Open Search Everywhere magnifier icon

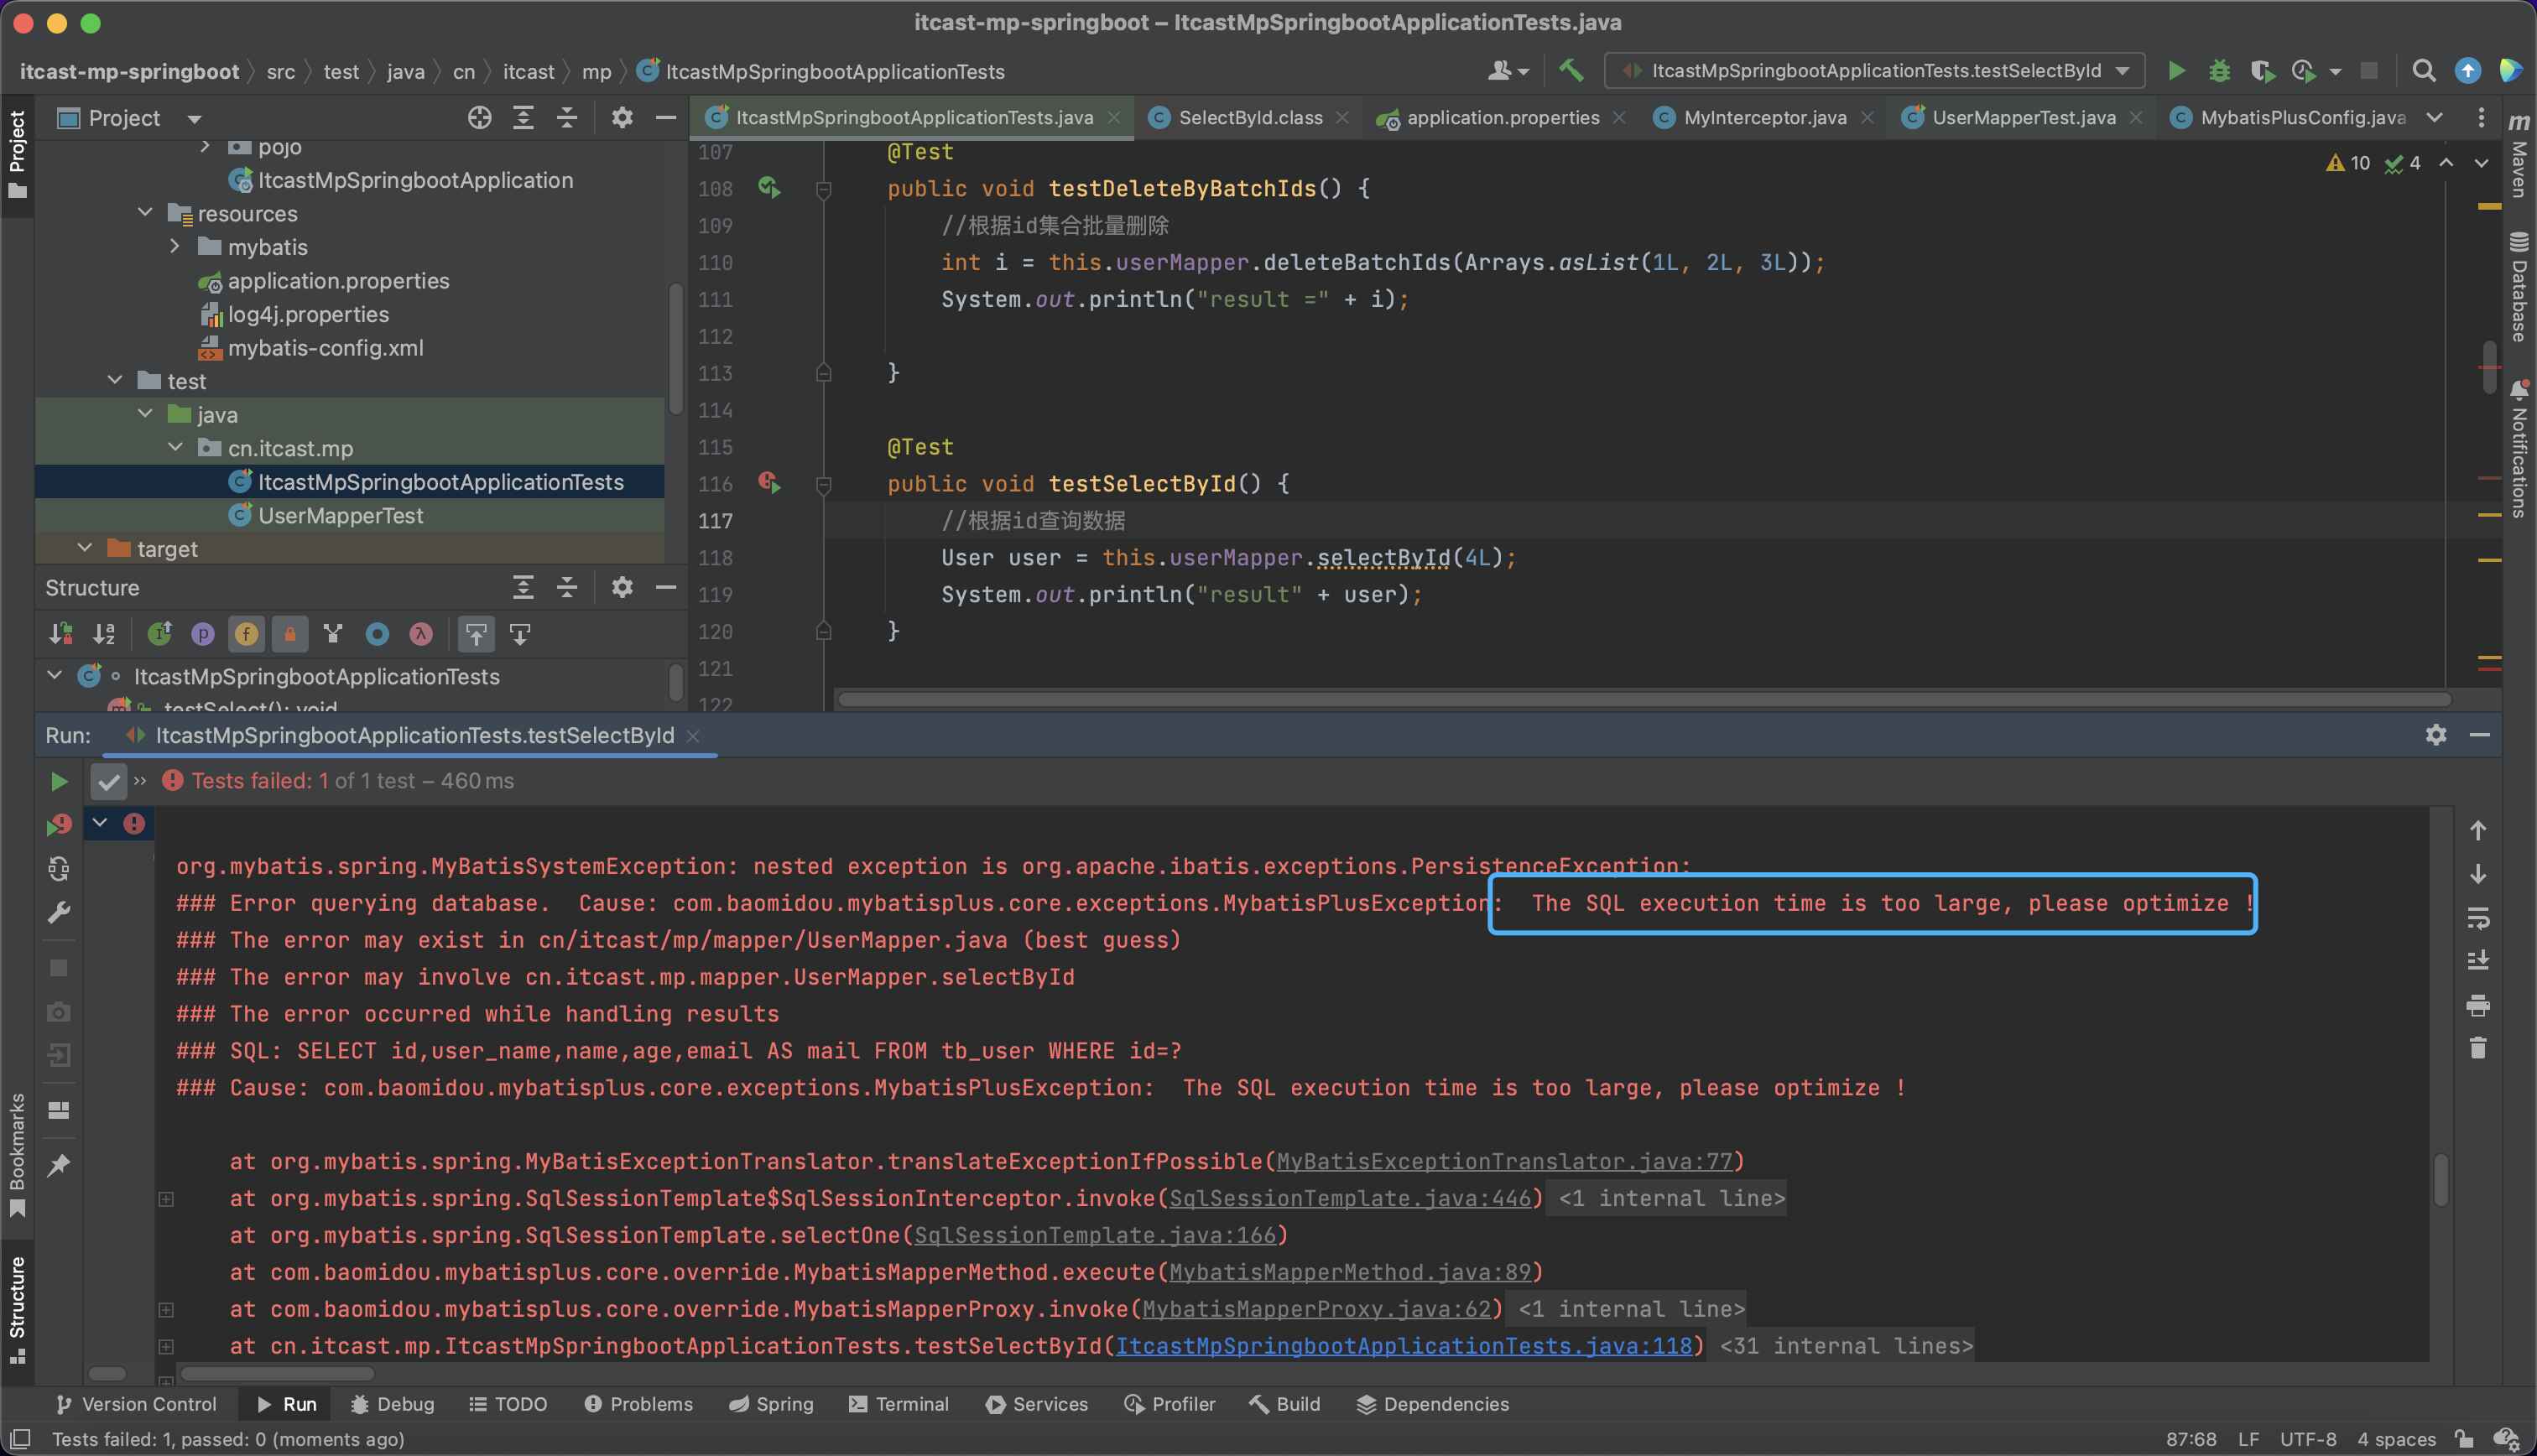[2423, 70]
